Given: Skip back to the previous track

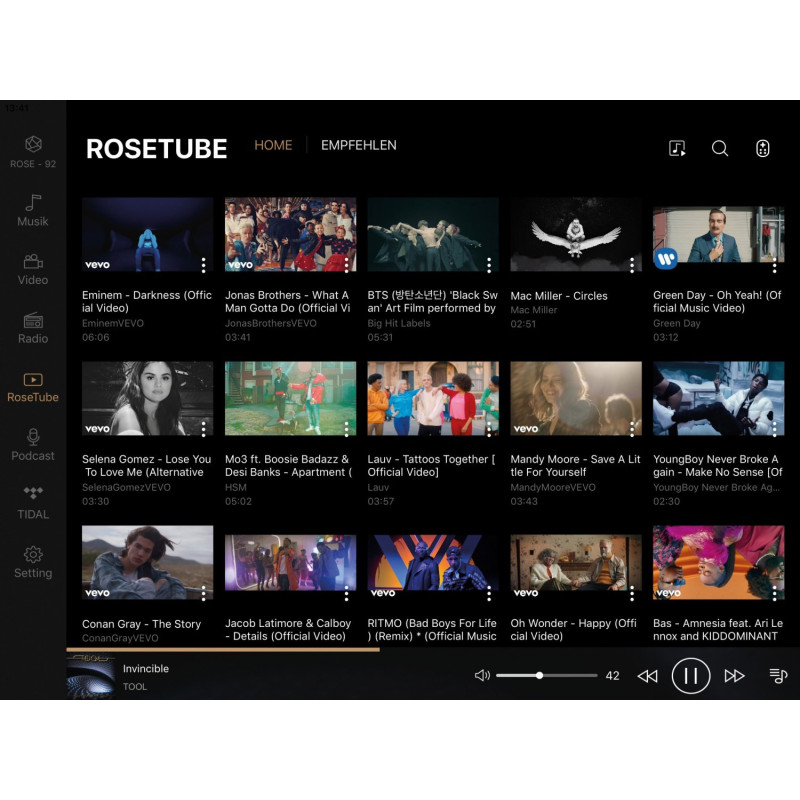Looking at the screenshot, I should point(648,676).
